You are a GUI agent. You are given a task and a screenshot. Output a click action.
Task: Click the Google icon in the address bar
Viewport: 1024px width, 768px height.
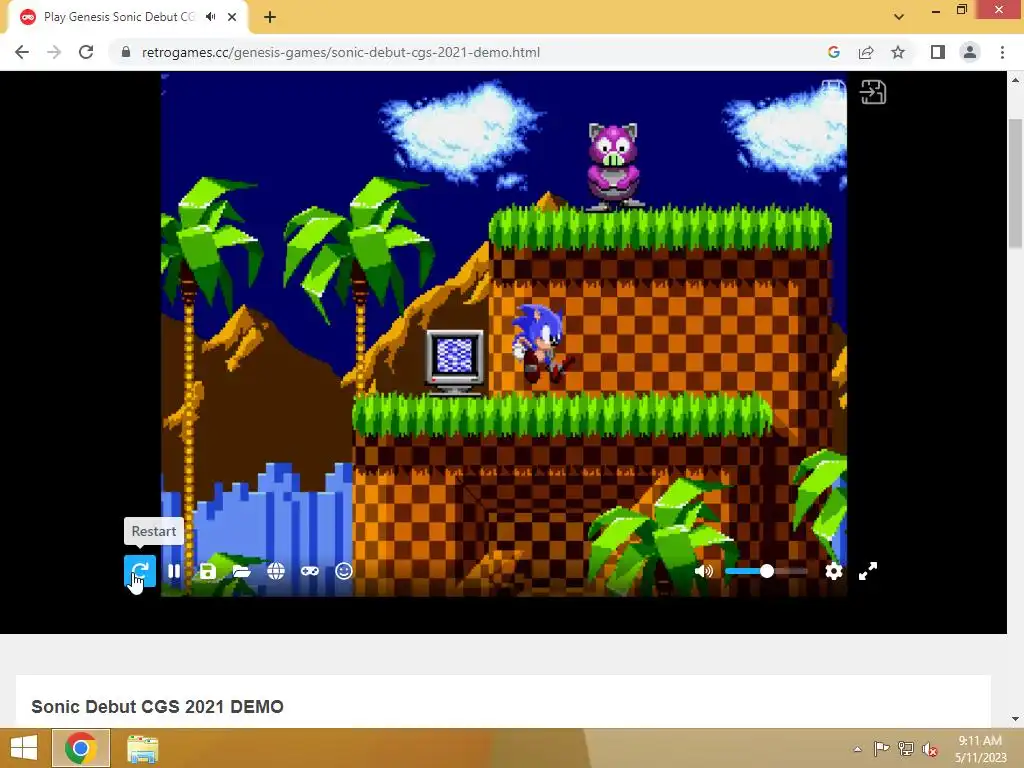pyautogui.click(x=833, y=52)
